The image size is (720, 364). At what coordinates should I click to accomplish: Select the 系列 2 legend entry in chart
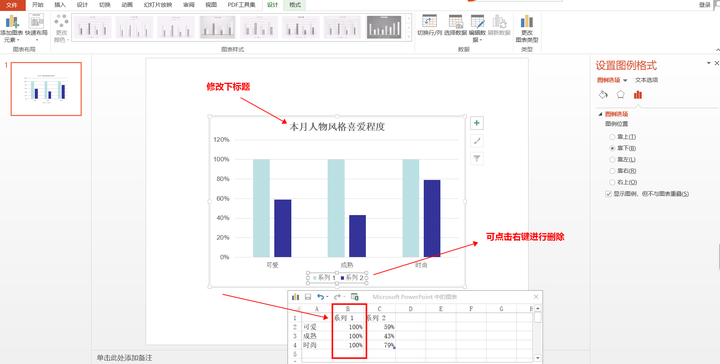352,278
